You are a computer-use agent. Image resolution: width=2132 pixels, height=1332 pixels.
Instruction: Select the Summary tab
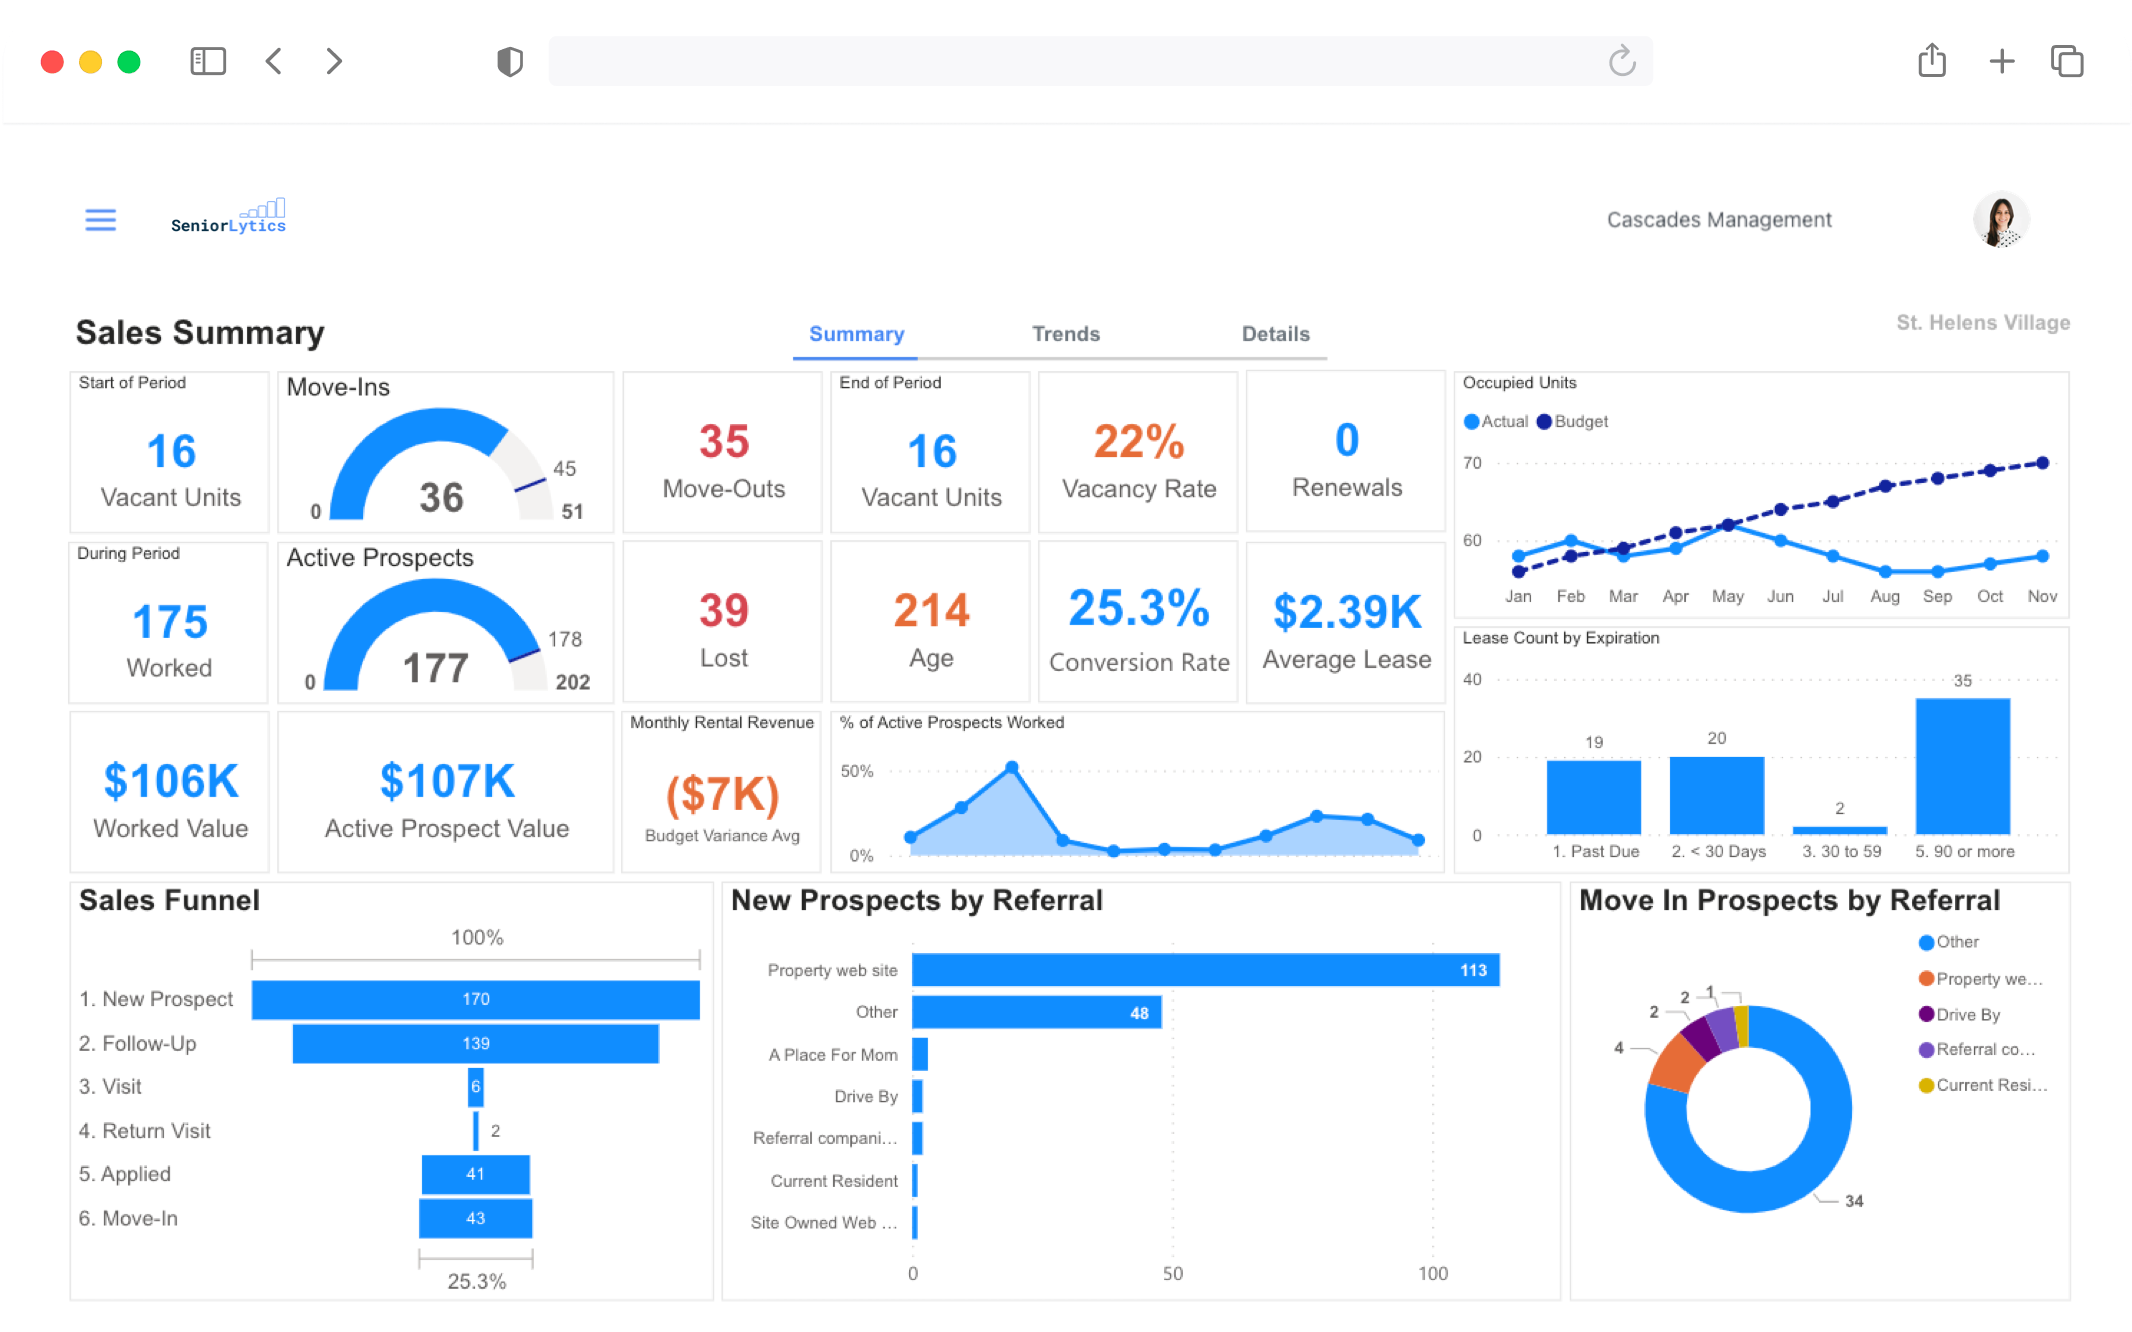coord(856,334)
